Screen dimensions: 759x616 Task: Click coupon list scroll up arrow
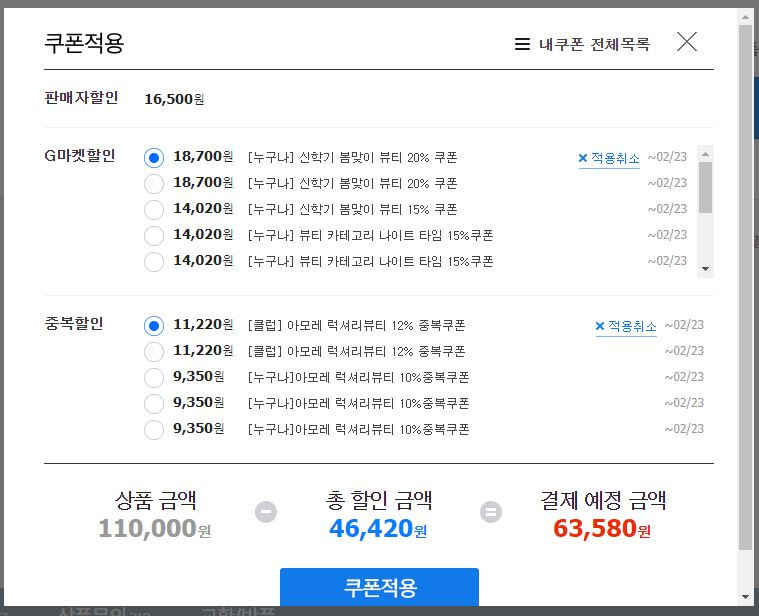click(705, 154)
